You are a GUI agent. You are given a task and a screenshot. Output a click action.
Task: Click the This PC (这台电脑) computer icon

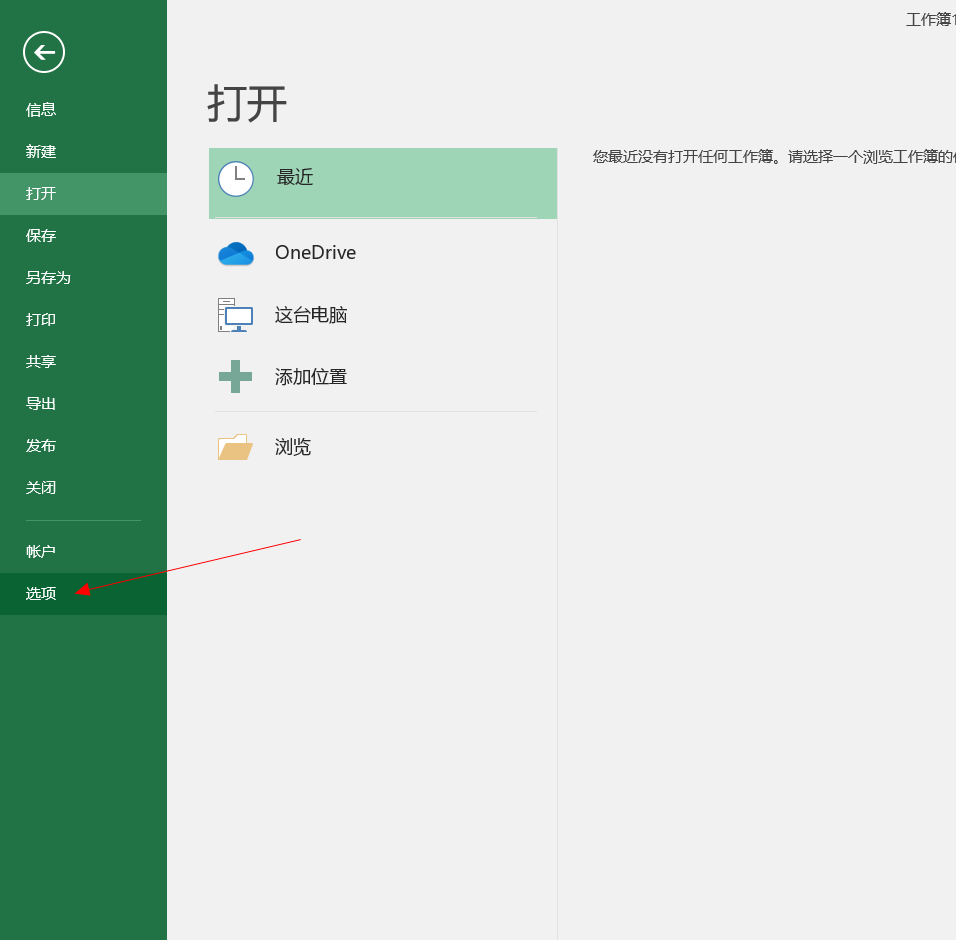tap(236, 315)
